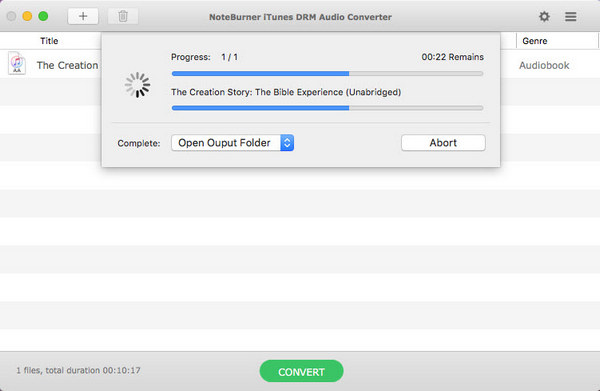This screenshot has width=600, height=391.
Task: Open settings gear icon
Action: tap(544, 16)
